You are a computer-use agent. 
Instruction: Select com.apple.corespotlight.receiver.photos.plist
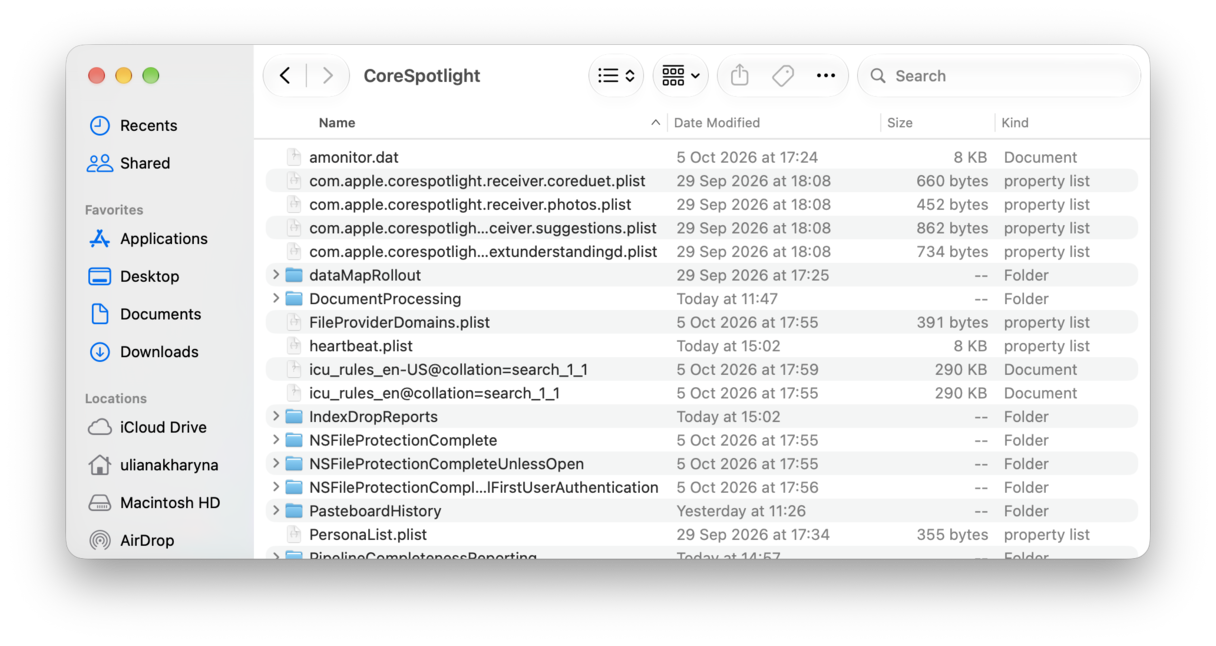[x=470, y=204]
